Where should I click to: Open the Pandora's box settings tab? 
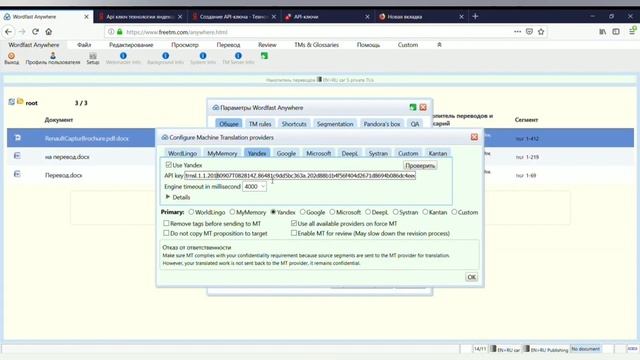click(x=382, y=124)
